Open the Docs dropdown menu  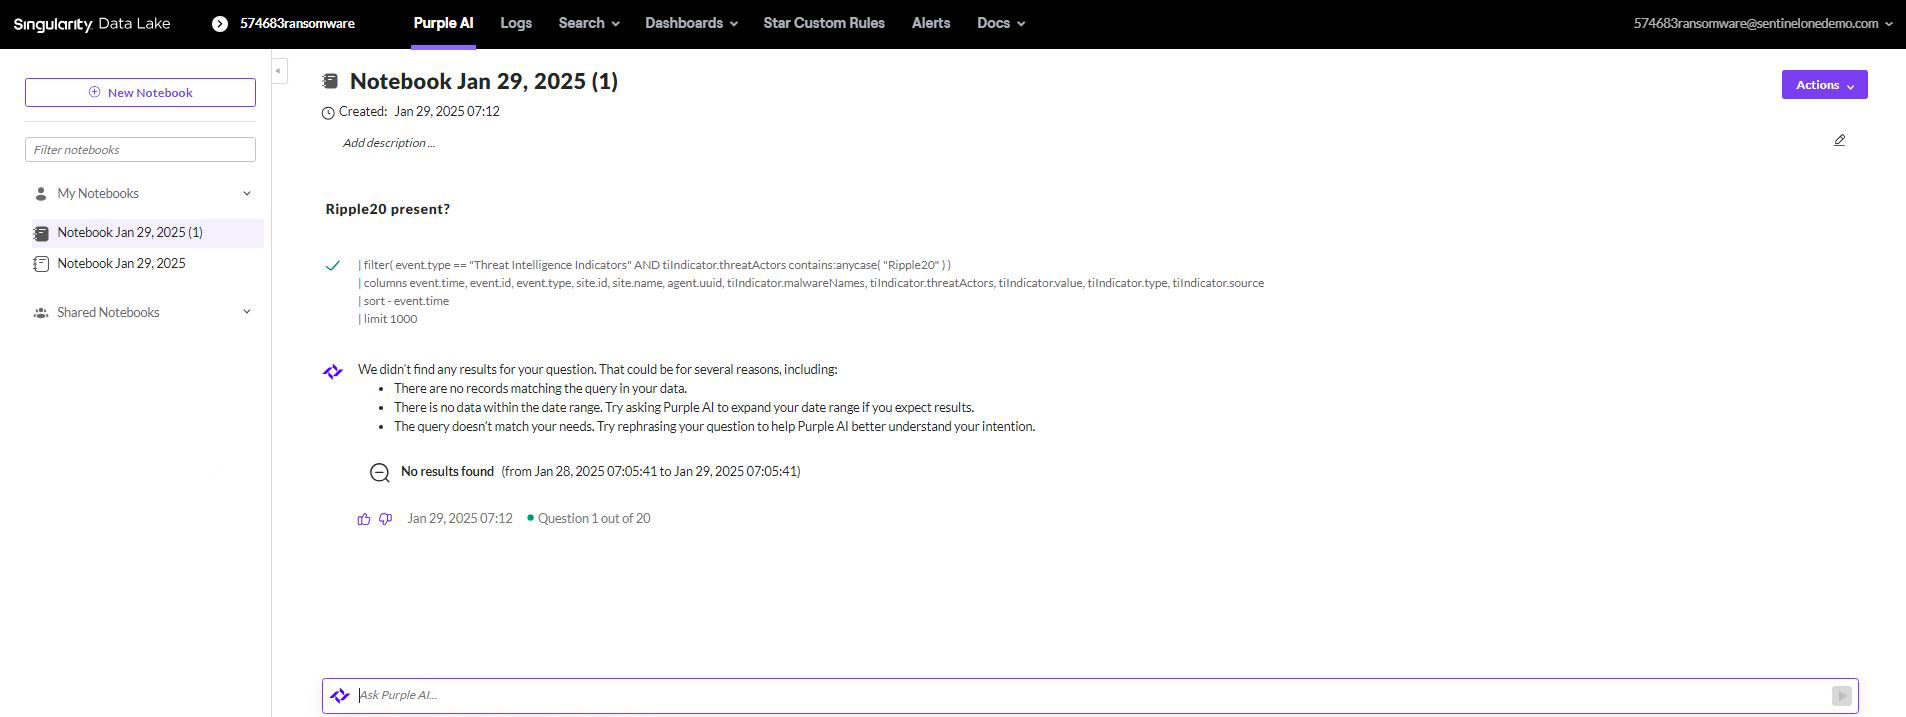tap(1001, 23)
